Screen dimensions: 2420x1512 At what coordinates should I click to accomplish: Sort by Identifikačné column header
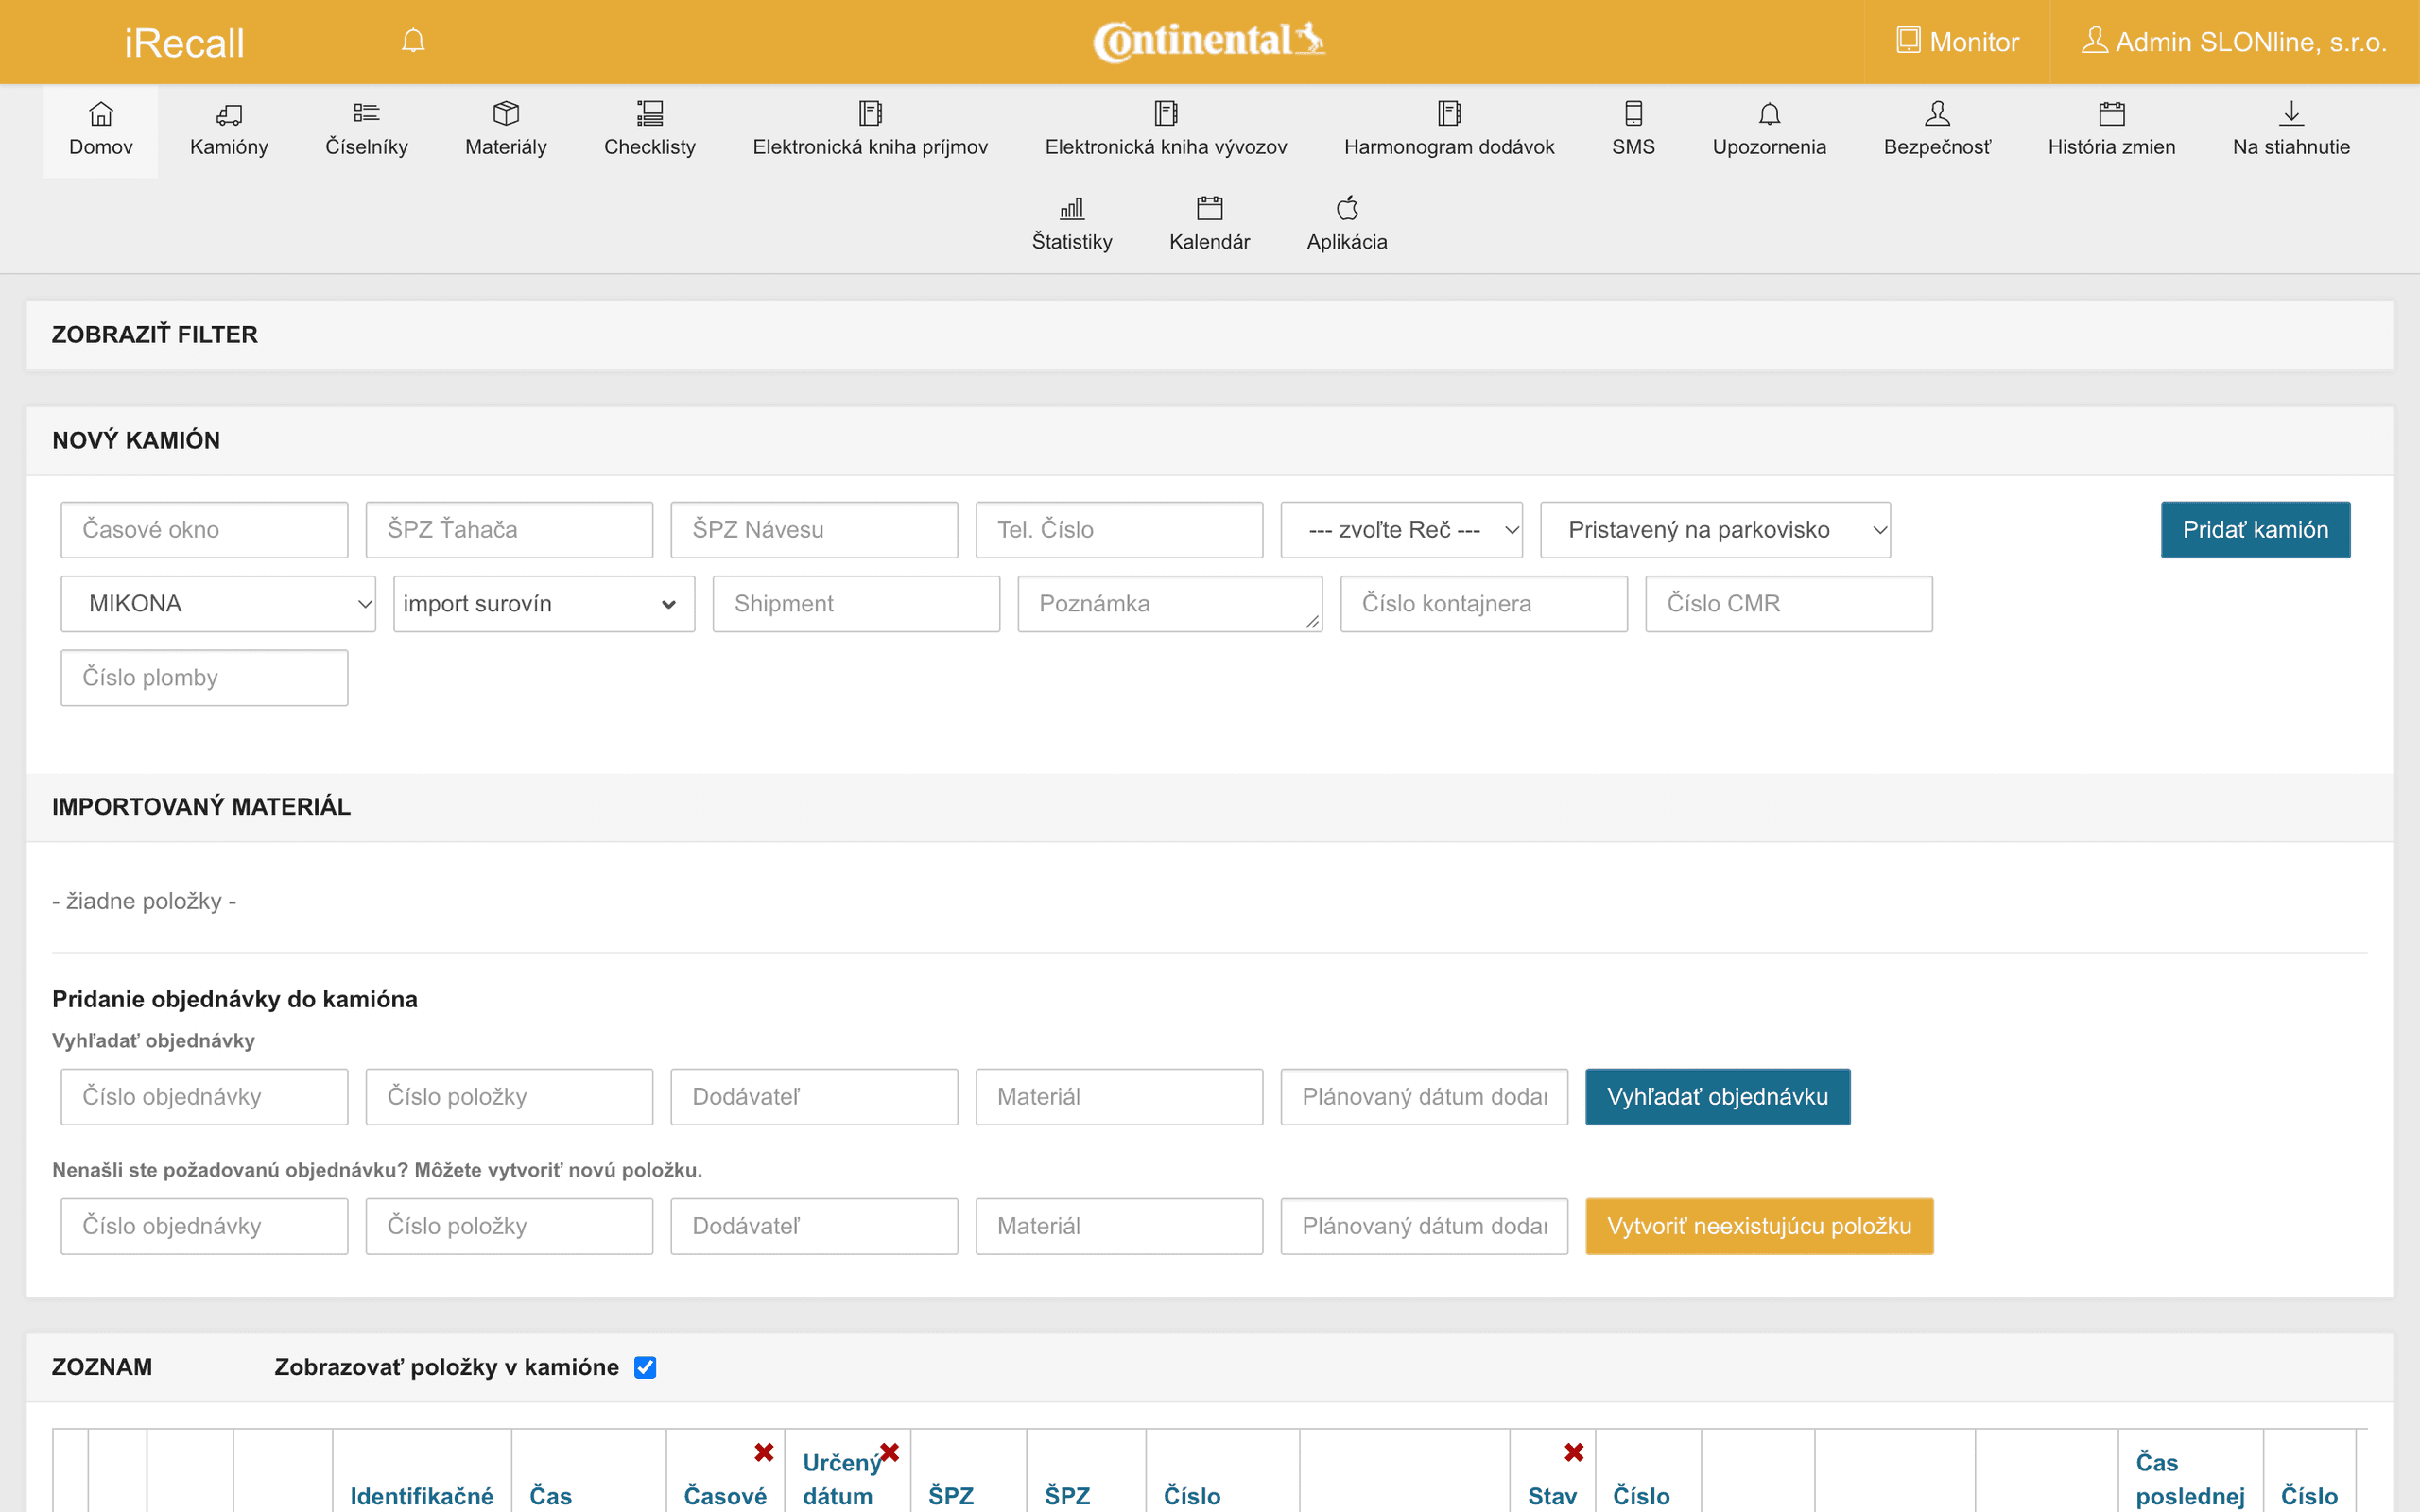421,1496
